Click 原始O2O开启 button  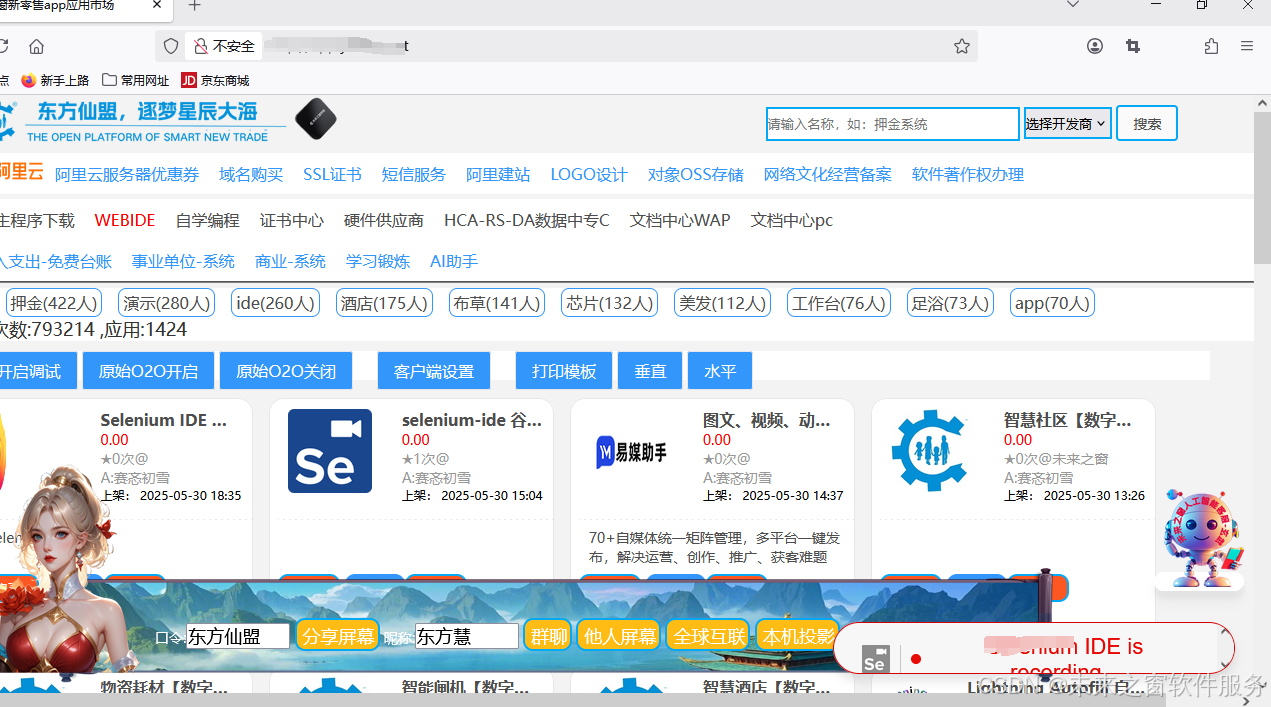148,371
